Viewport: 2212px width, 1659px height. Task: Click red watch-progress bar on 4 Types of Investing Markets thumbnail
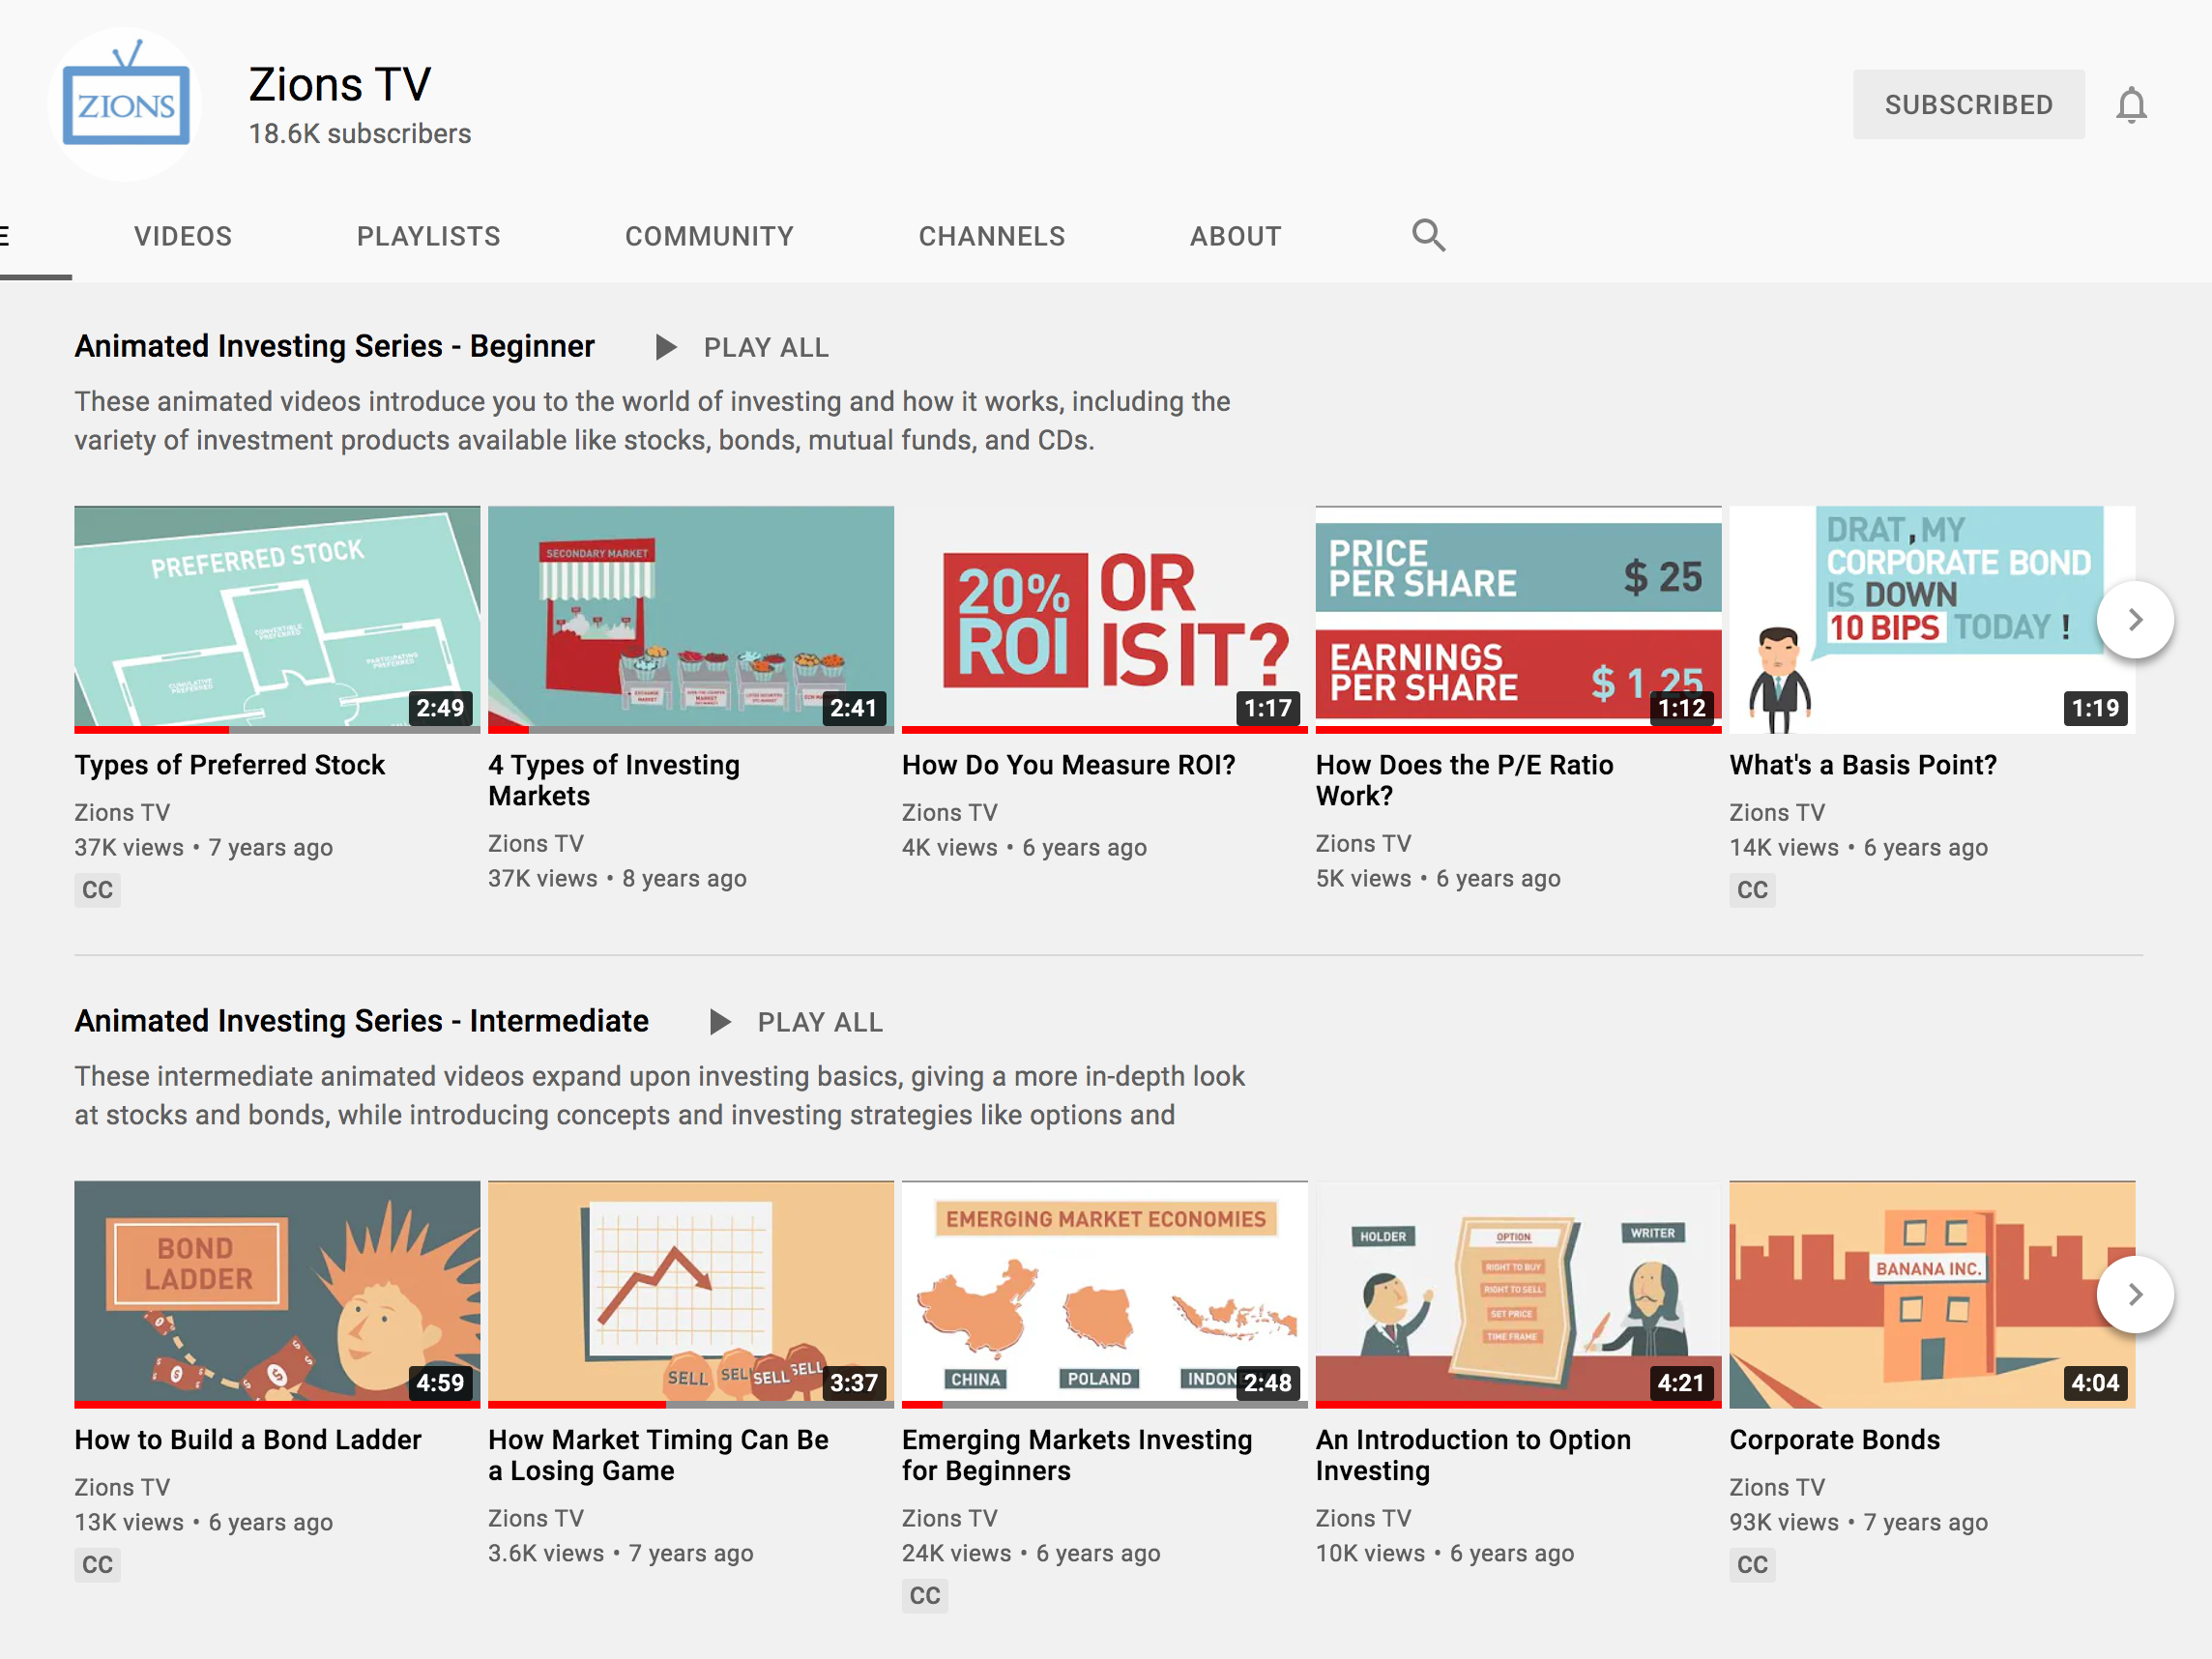508,729
